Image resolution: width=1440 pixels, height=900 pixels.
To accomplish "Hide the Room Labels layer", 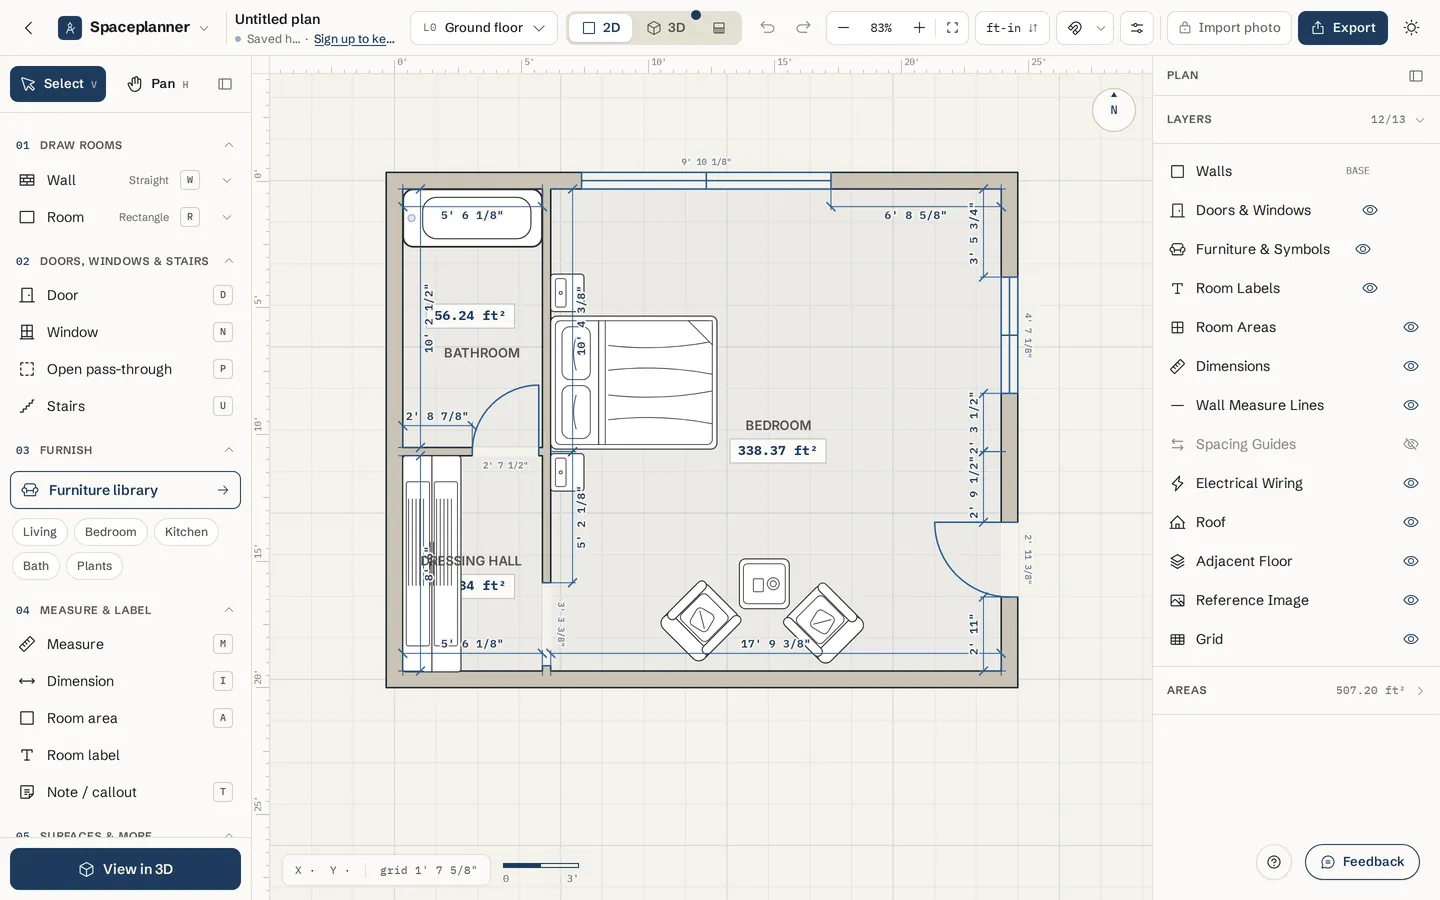I will point(1370,288).
